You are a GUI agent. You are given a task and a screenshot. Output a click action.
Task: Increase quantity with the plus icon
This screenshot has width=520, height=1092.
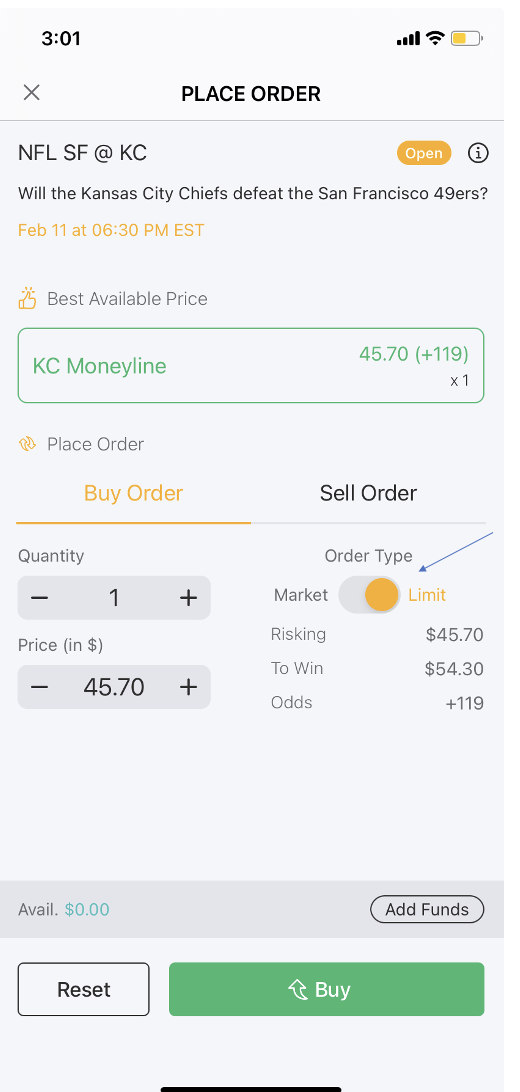click(189, 598)
